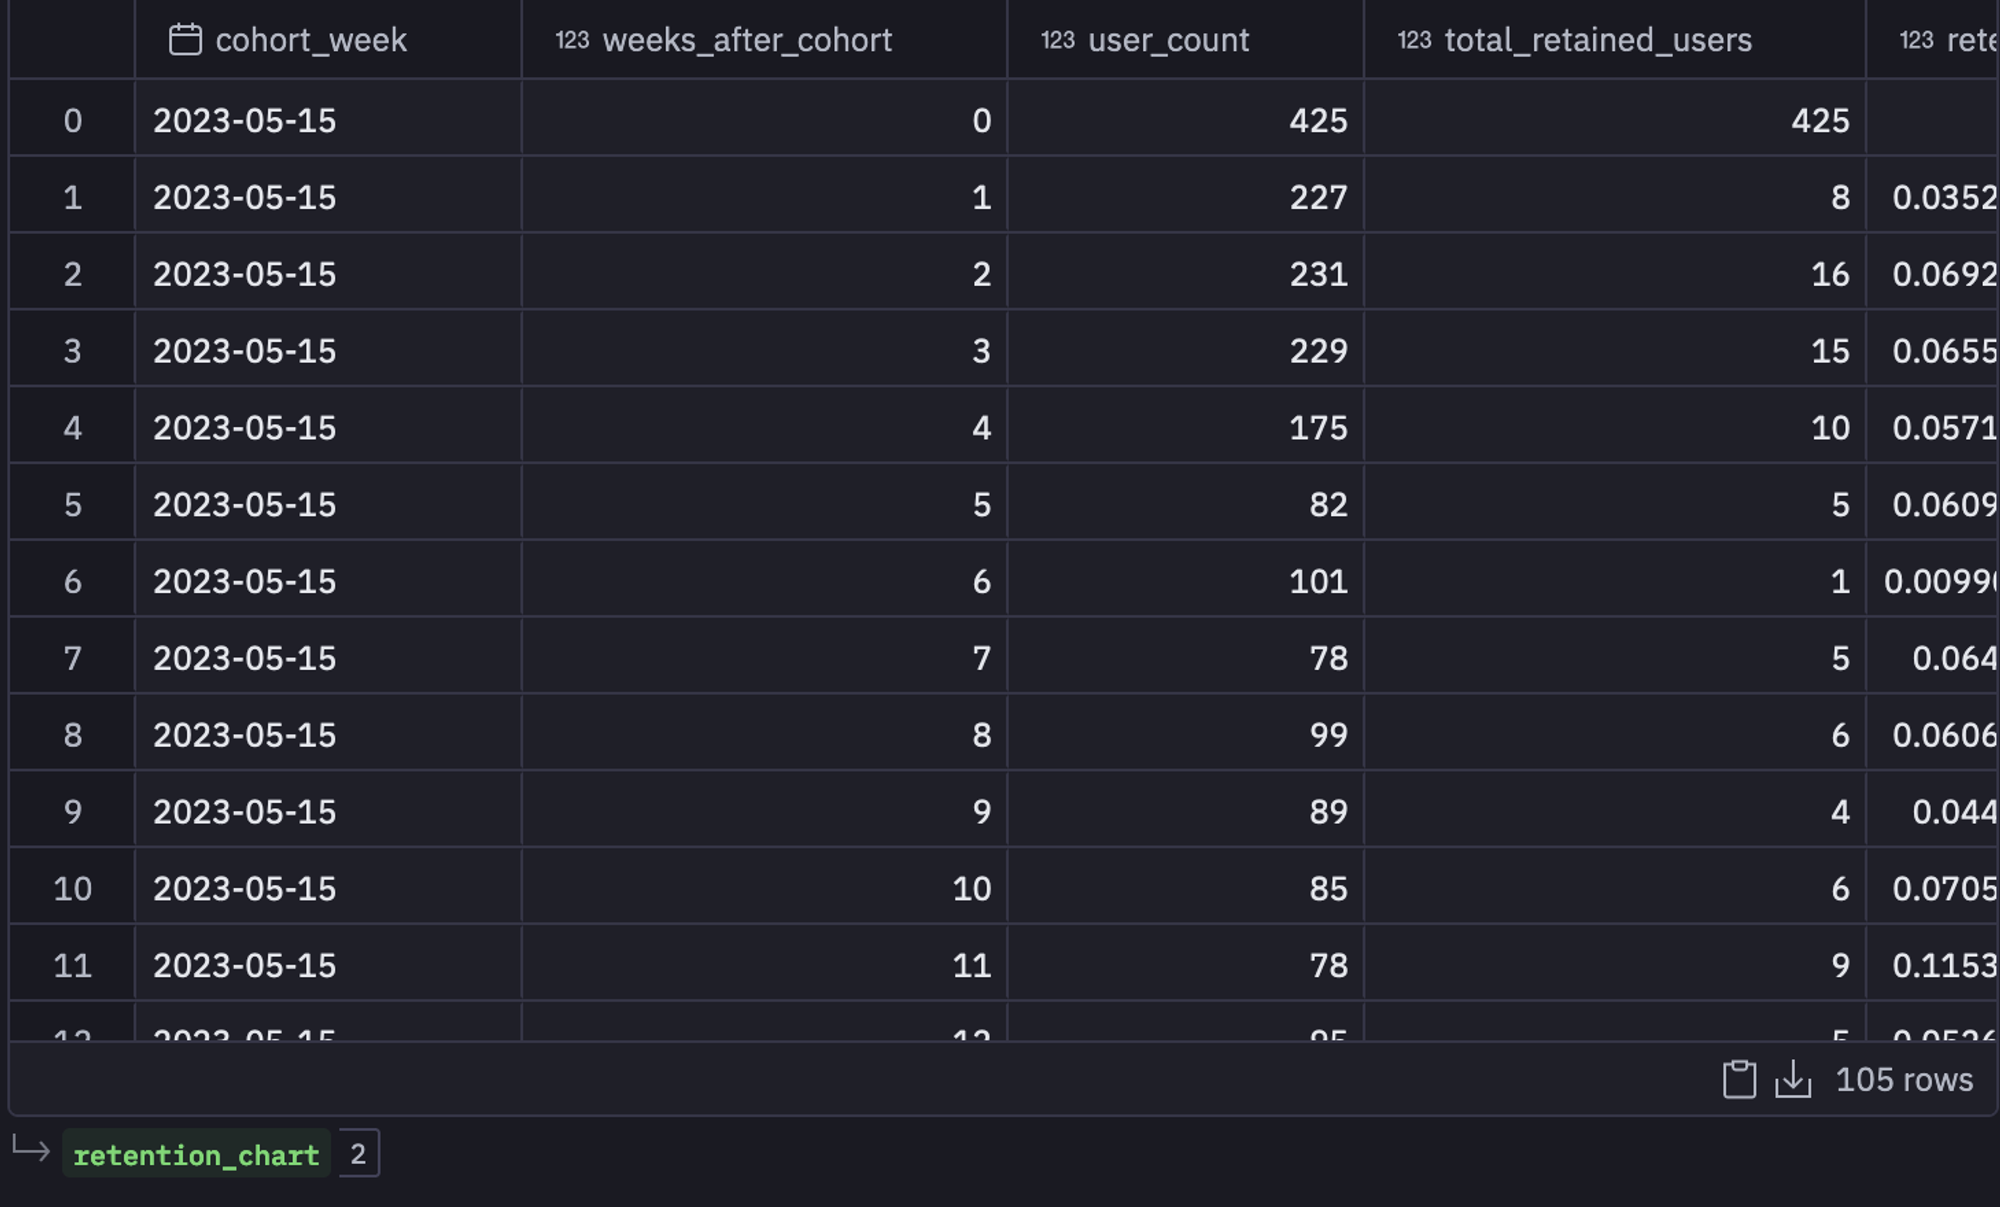Click the 2 badge next to retention_chart
Screen dimensions: 2000x1207
pos(358,1154)
